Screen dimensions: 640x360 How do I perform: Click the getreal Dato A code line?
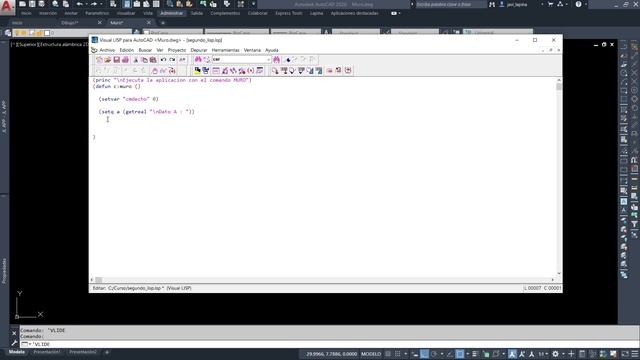pyautogui.click(x=147, y=112)
